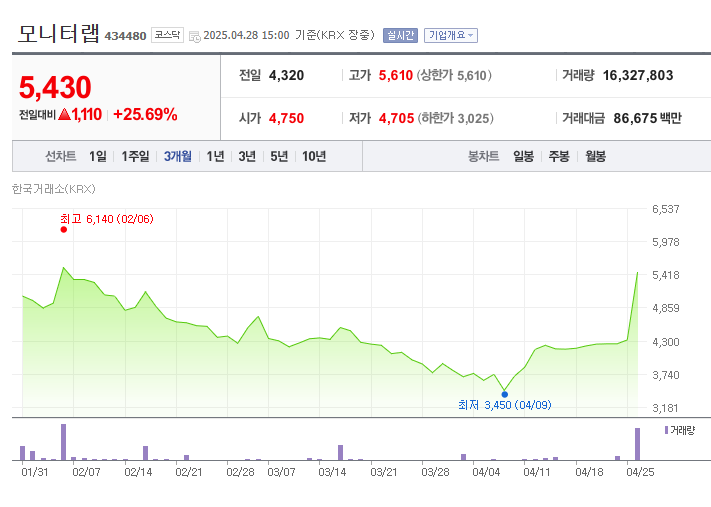Show the 일봉 daily candle chart
Screen dimensions: 711x507
pyautogui.click(x=523, y=156)
